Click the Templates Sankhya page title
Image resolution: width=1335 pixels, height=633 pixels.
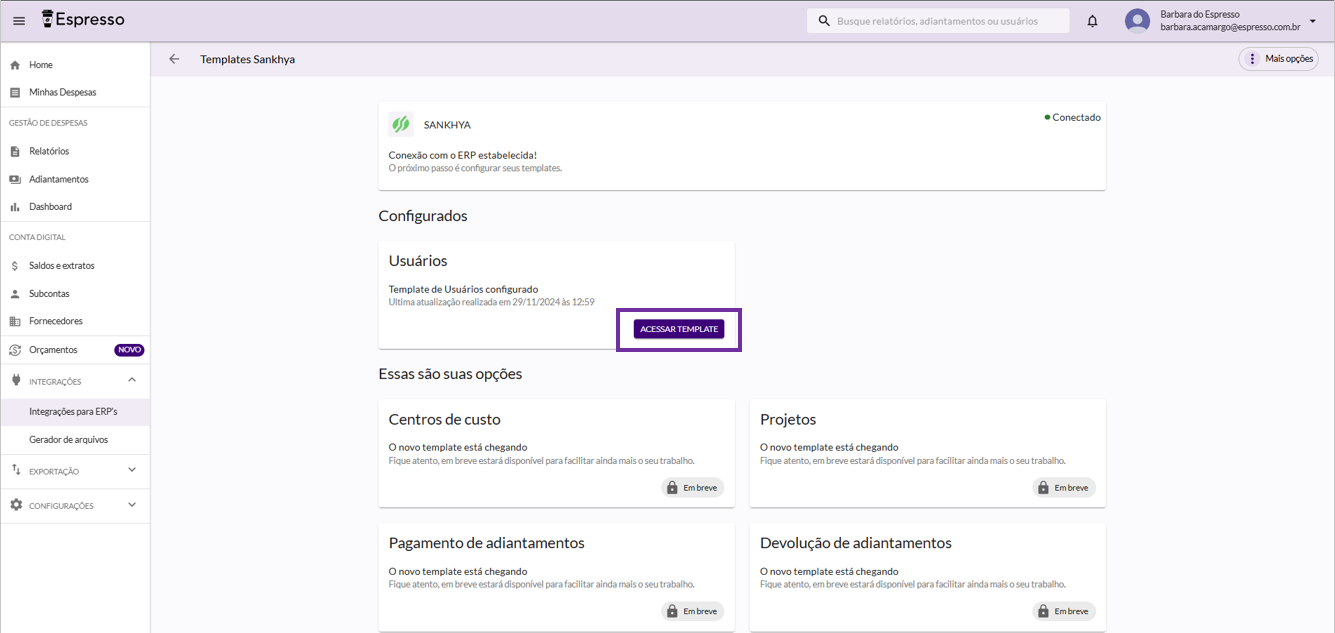click(247, 60)
